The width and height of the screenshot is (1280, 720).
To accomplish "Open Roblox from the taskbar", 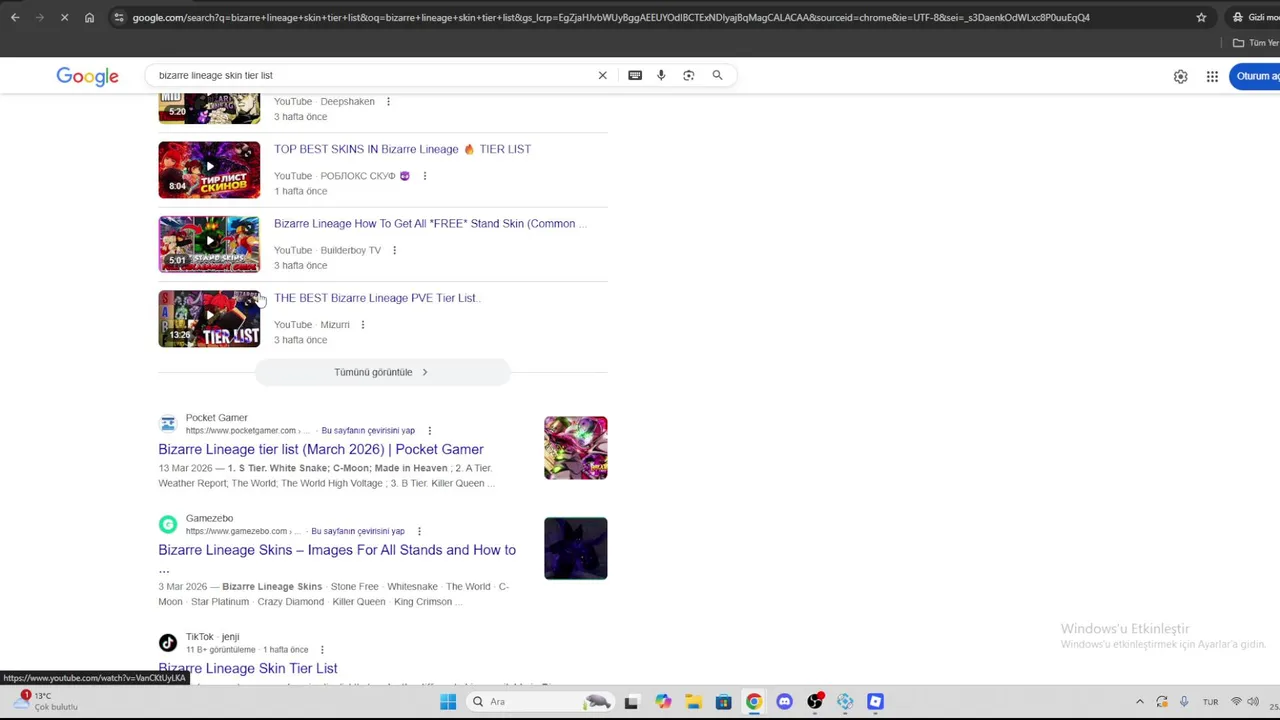I will point(875,702).
